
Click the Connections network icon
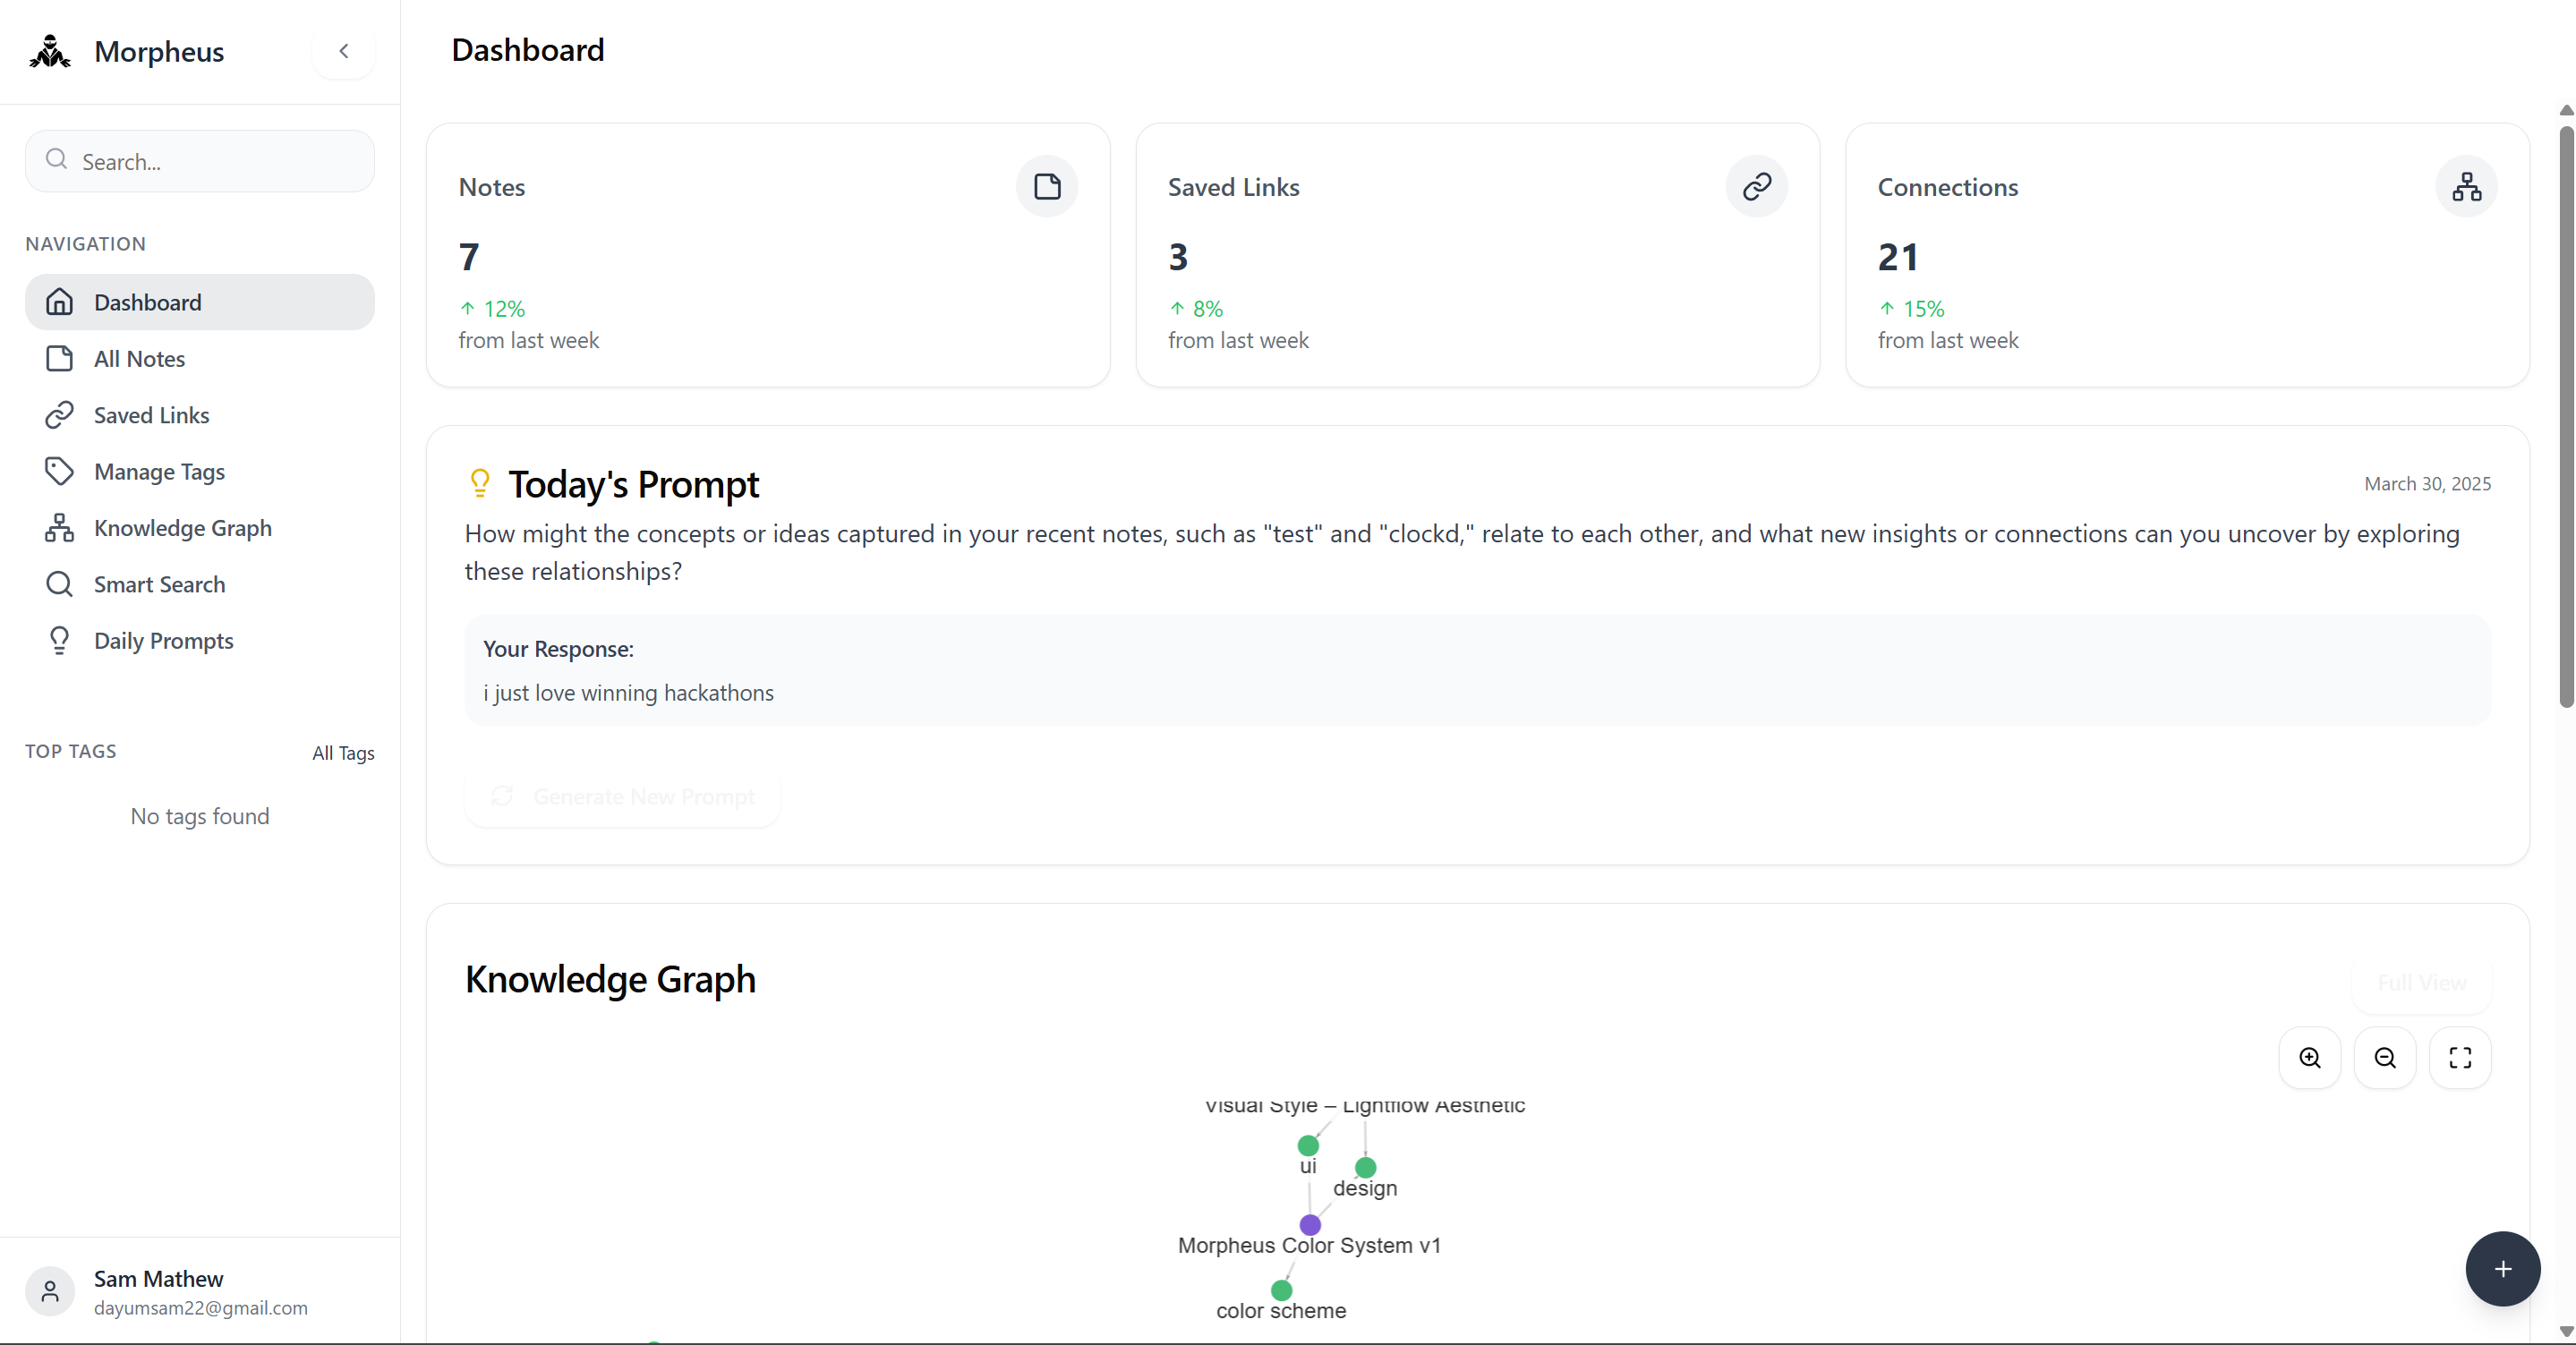tap(2465, 186)
